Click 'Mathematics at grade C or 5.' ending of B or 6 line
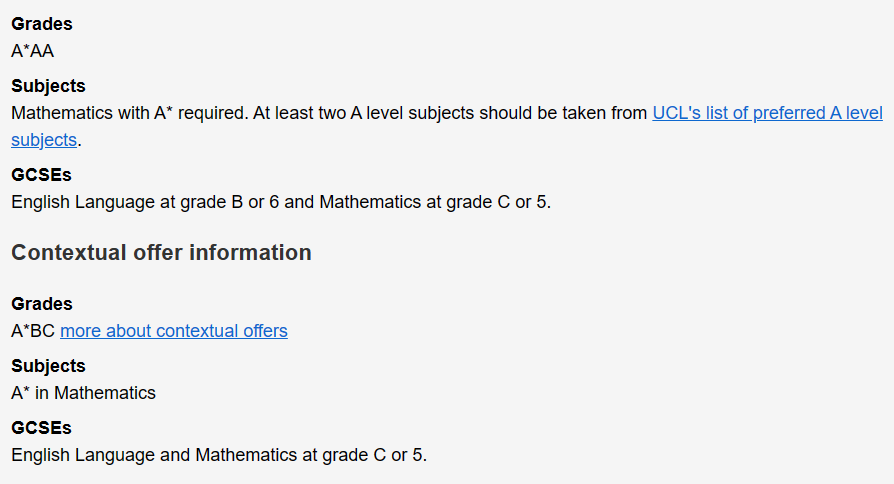This screenshot has width=894, height=484. click(435, 202)
